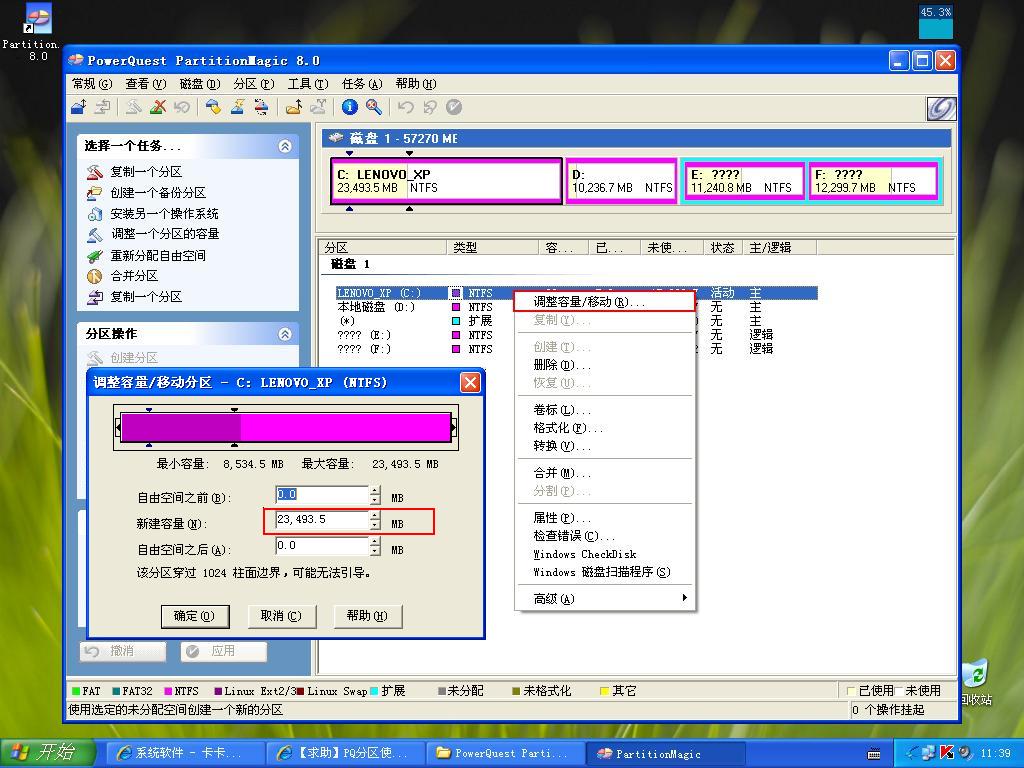
Task: Click the 安装另一个操作系统 task icon
Action: 95,214
